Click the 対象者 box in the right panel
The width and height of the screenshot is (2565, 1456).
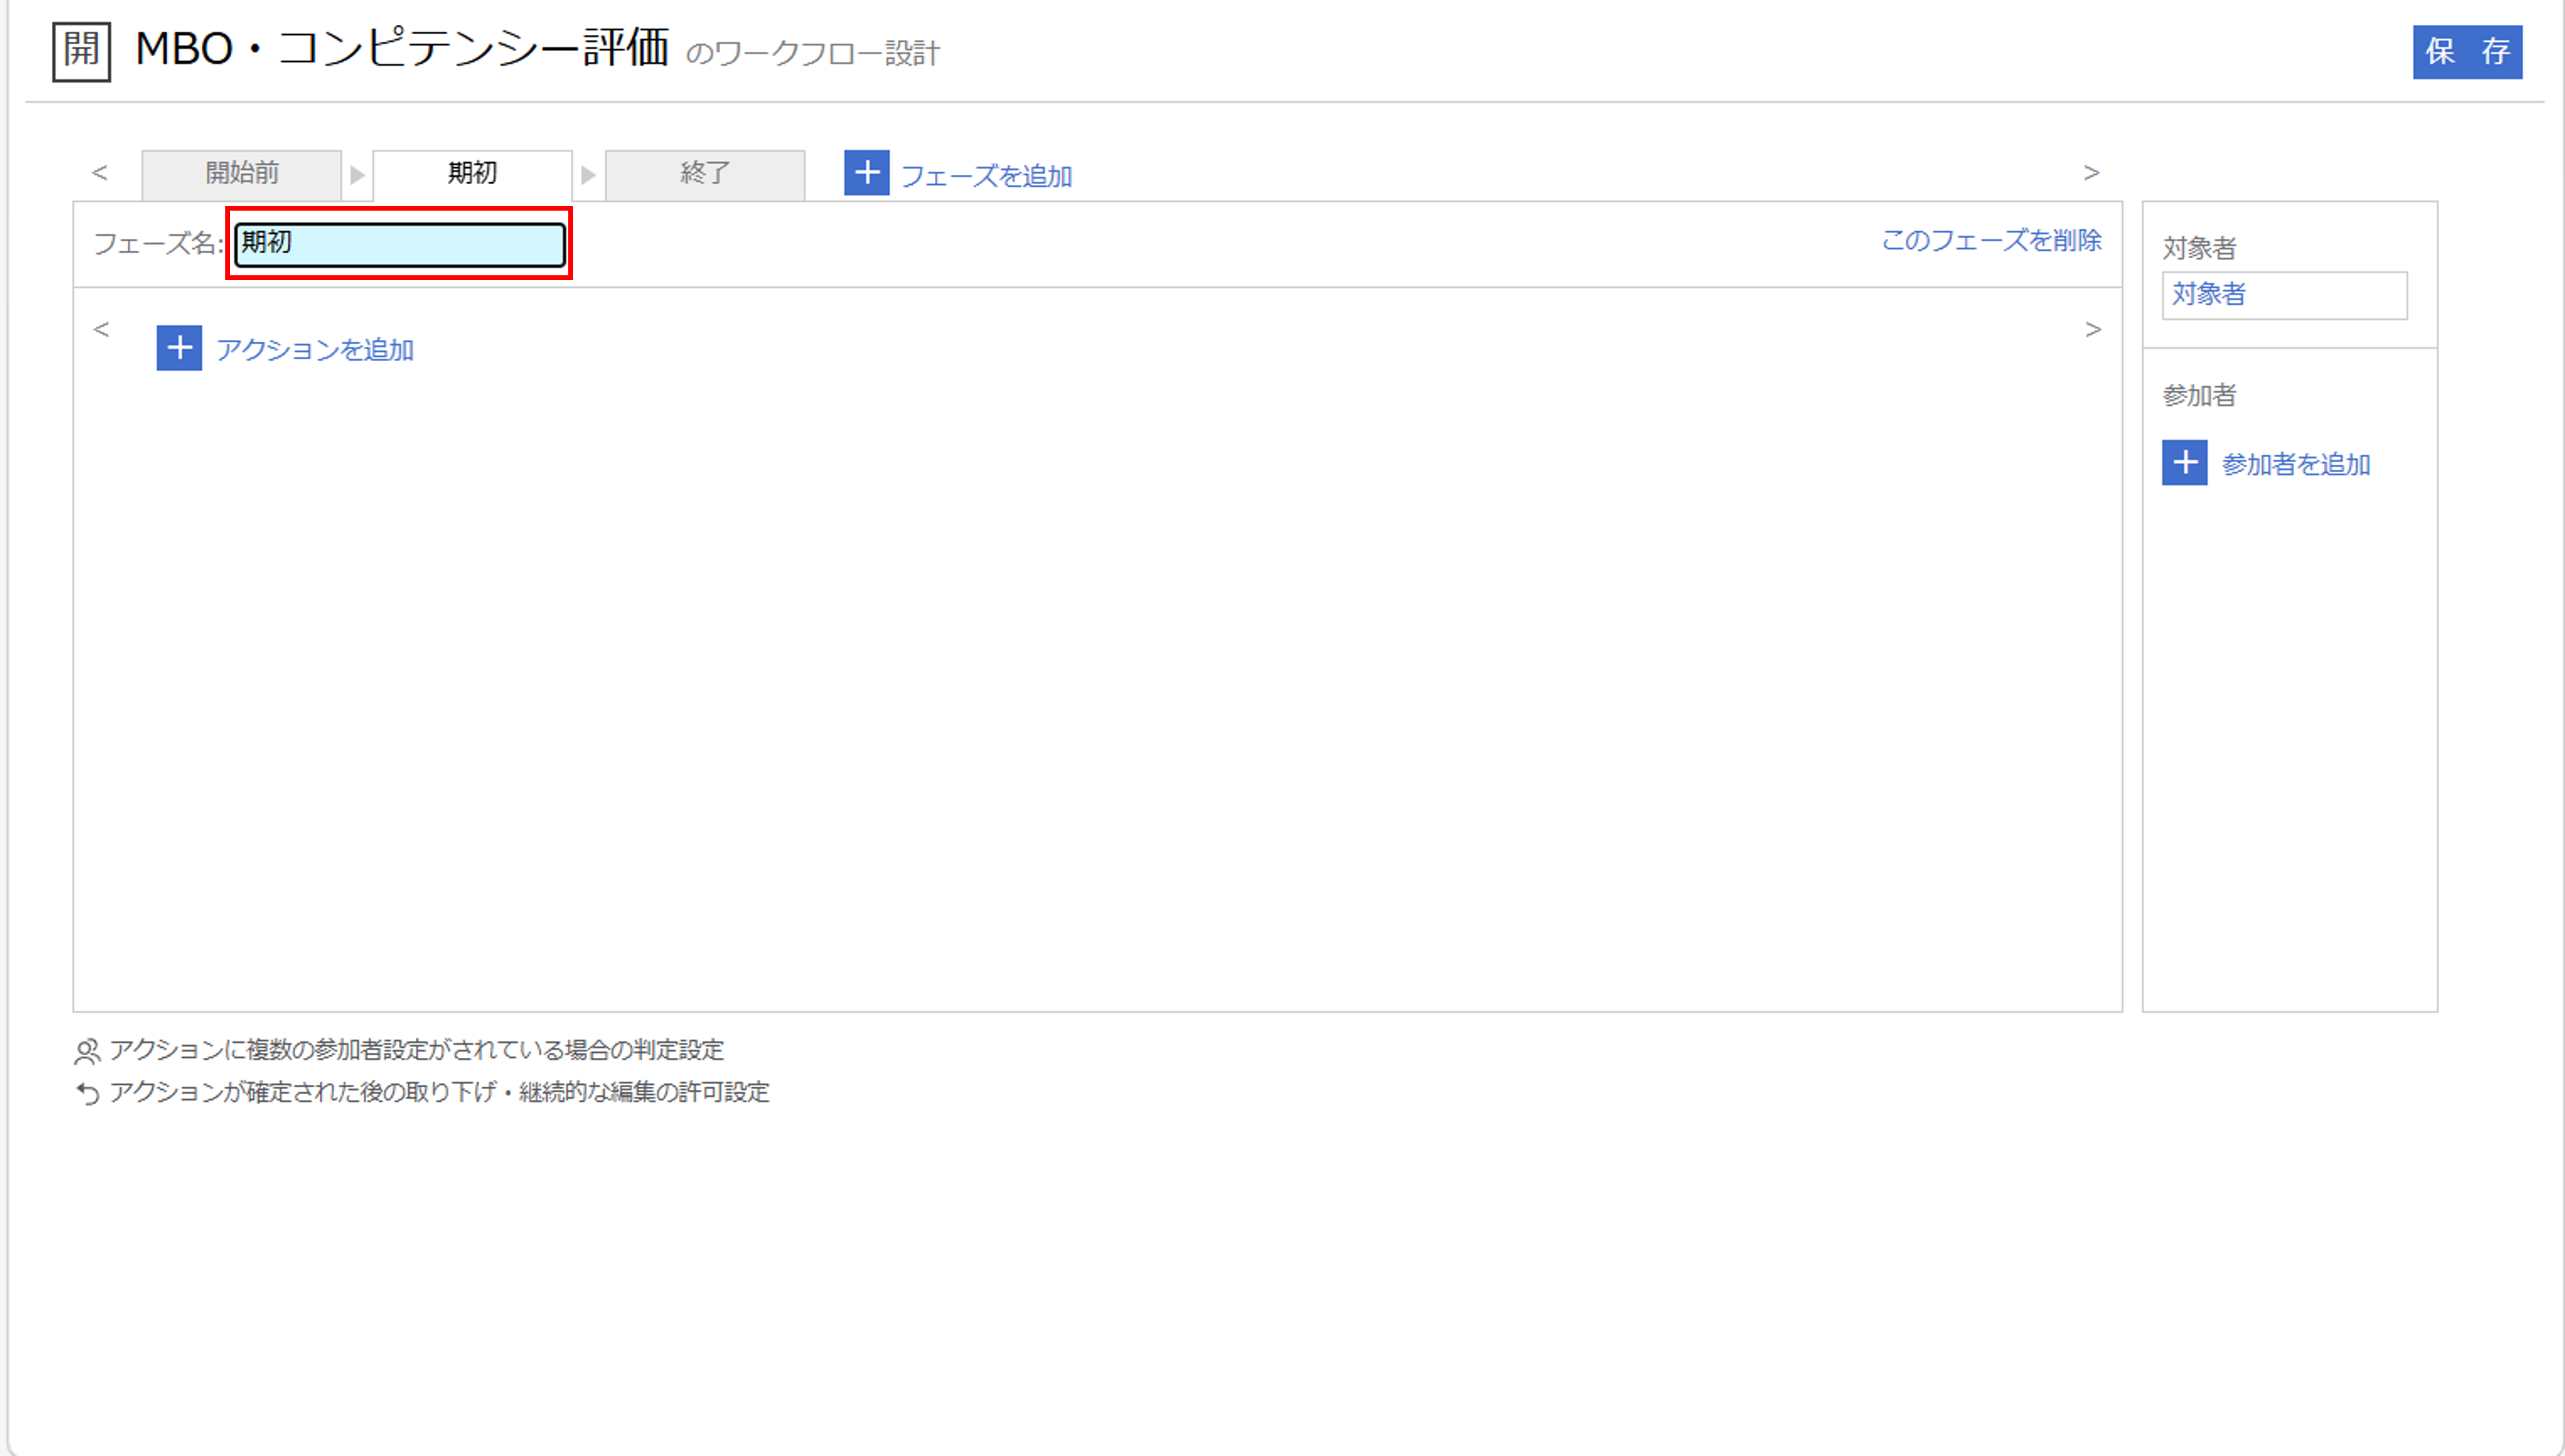(2284, 295)
